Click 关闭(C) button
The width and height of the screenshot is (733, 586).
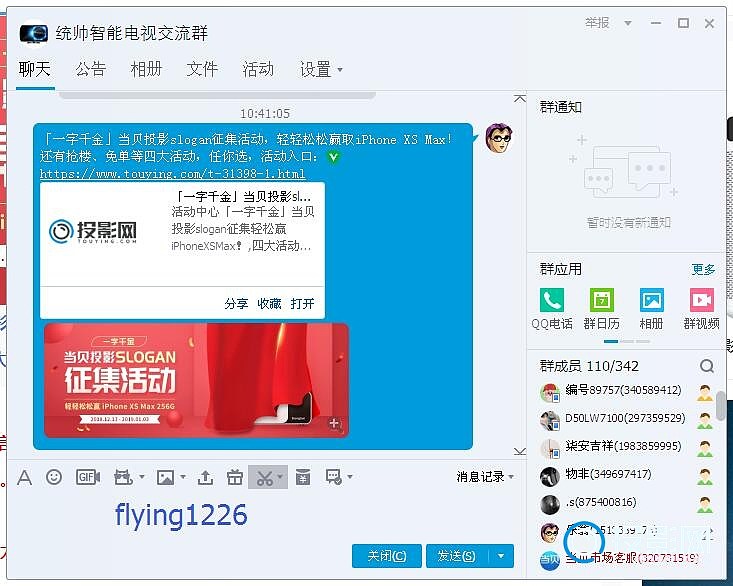point(387,556)
